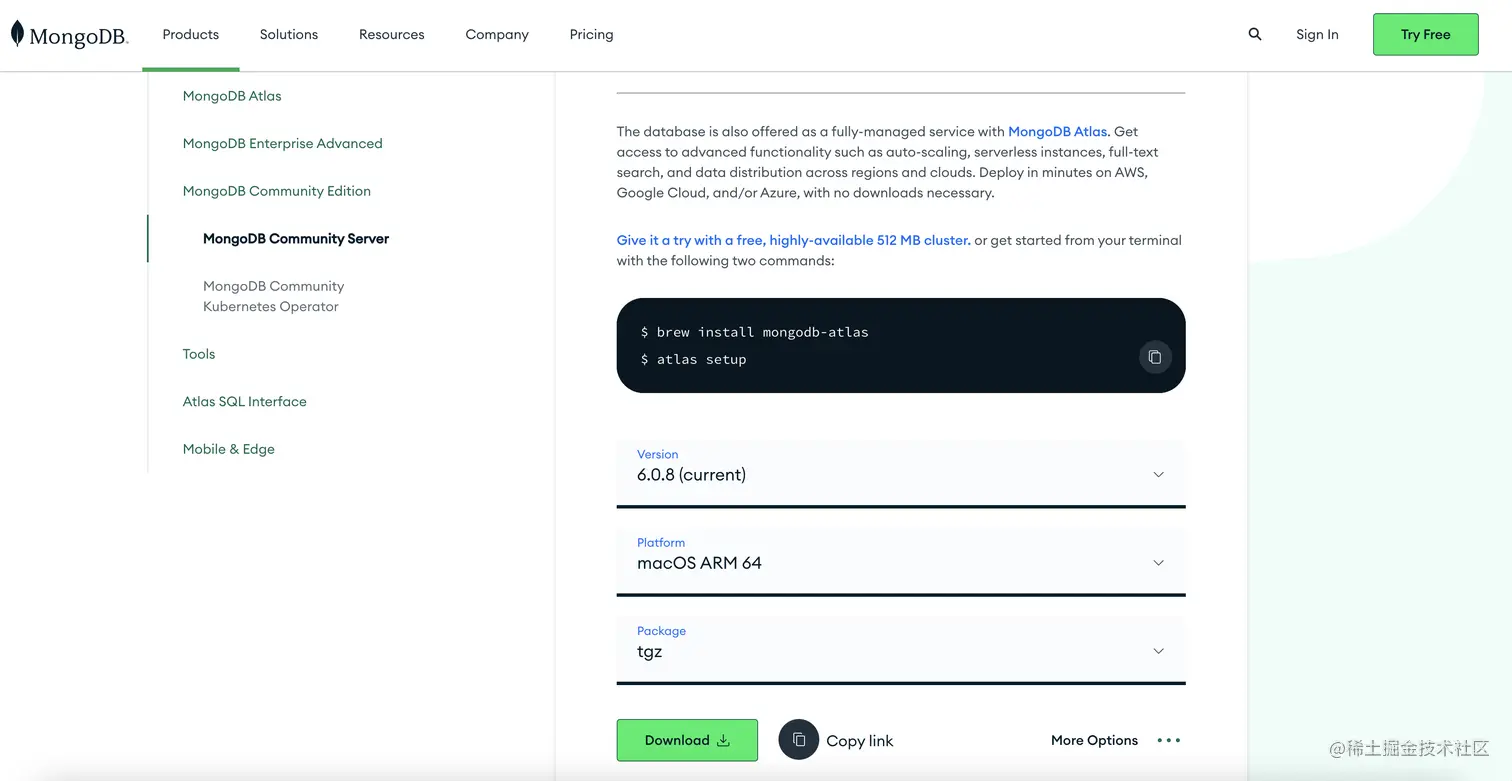Open the Products menu
Screen dimensions: 1512x781
(x=191, y=34)
